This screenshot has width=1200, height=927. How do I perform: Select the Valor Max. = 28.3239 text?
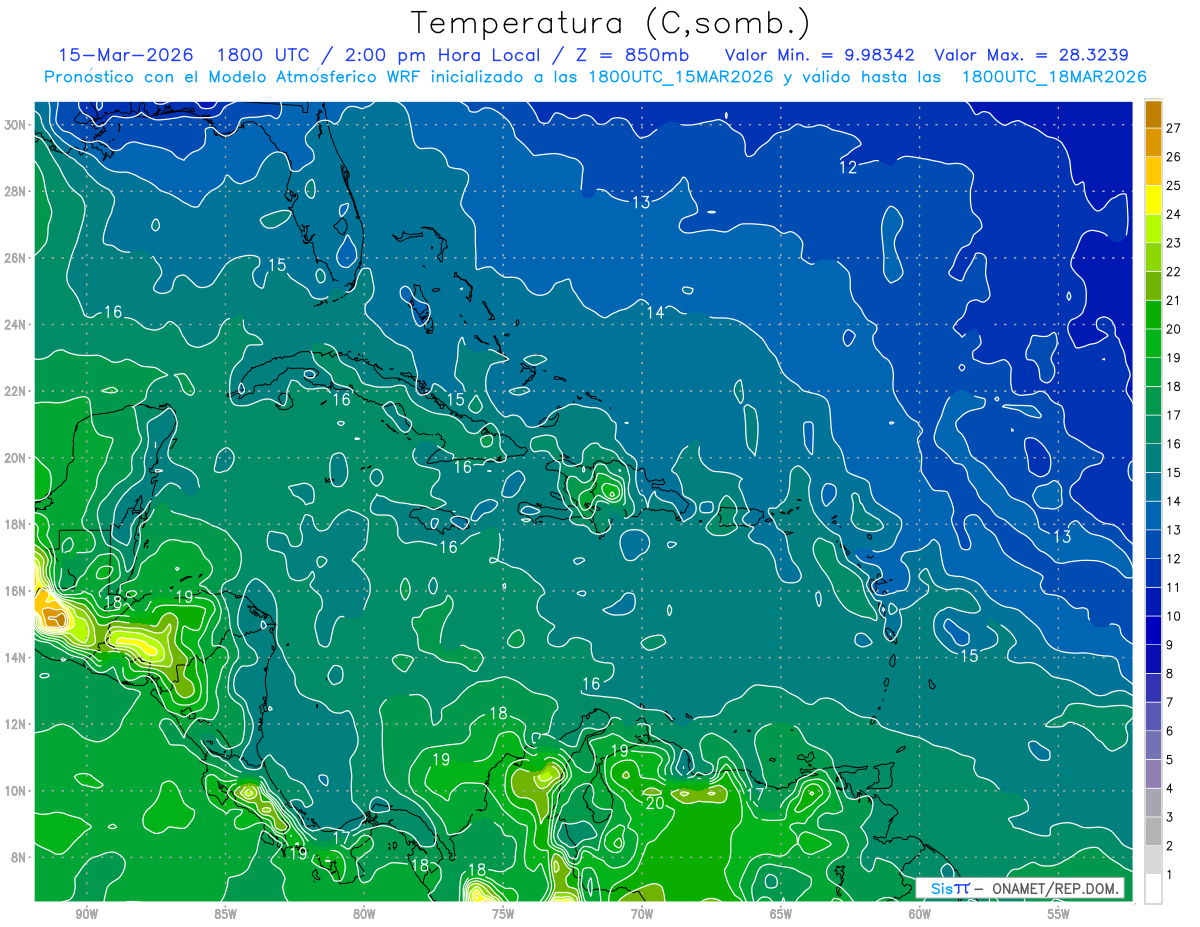1031,55
